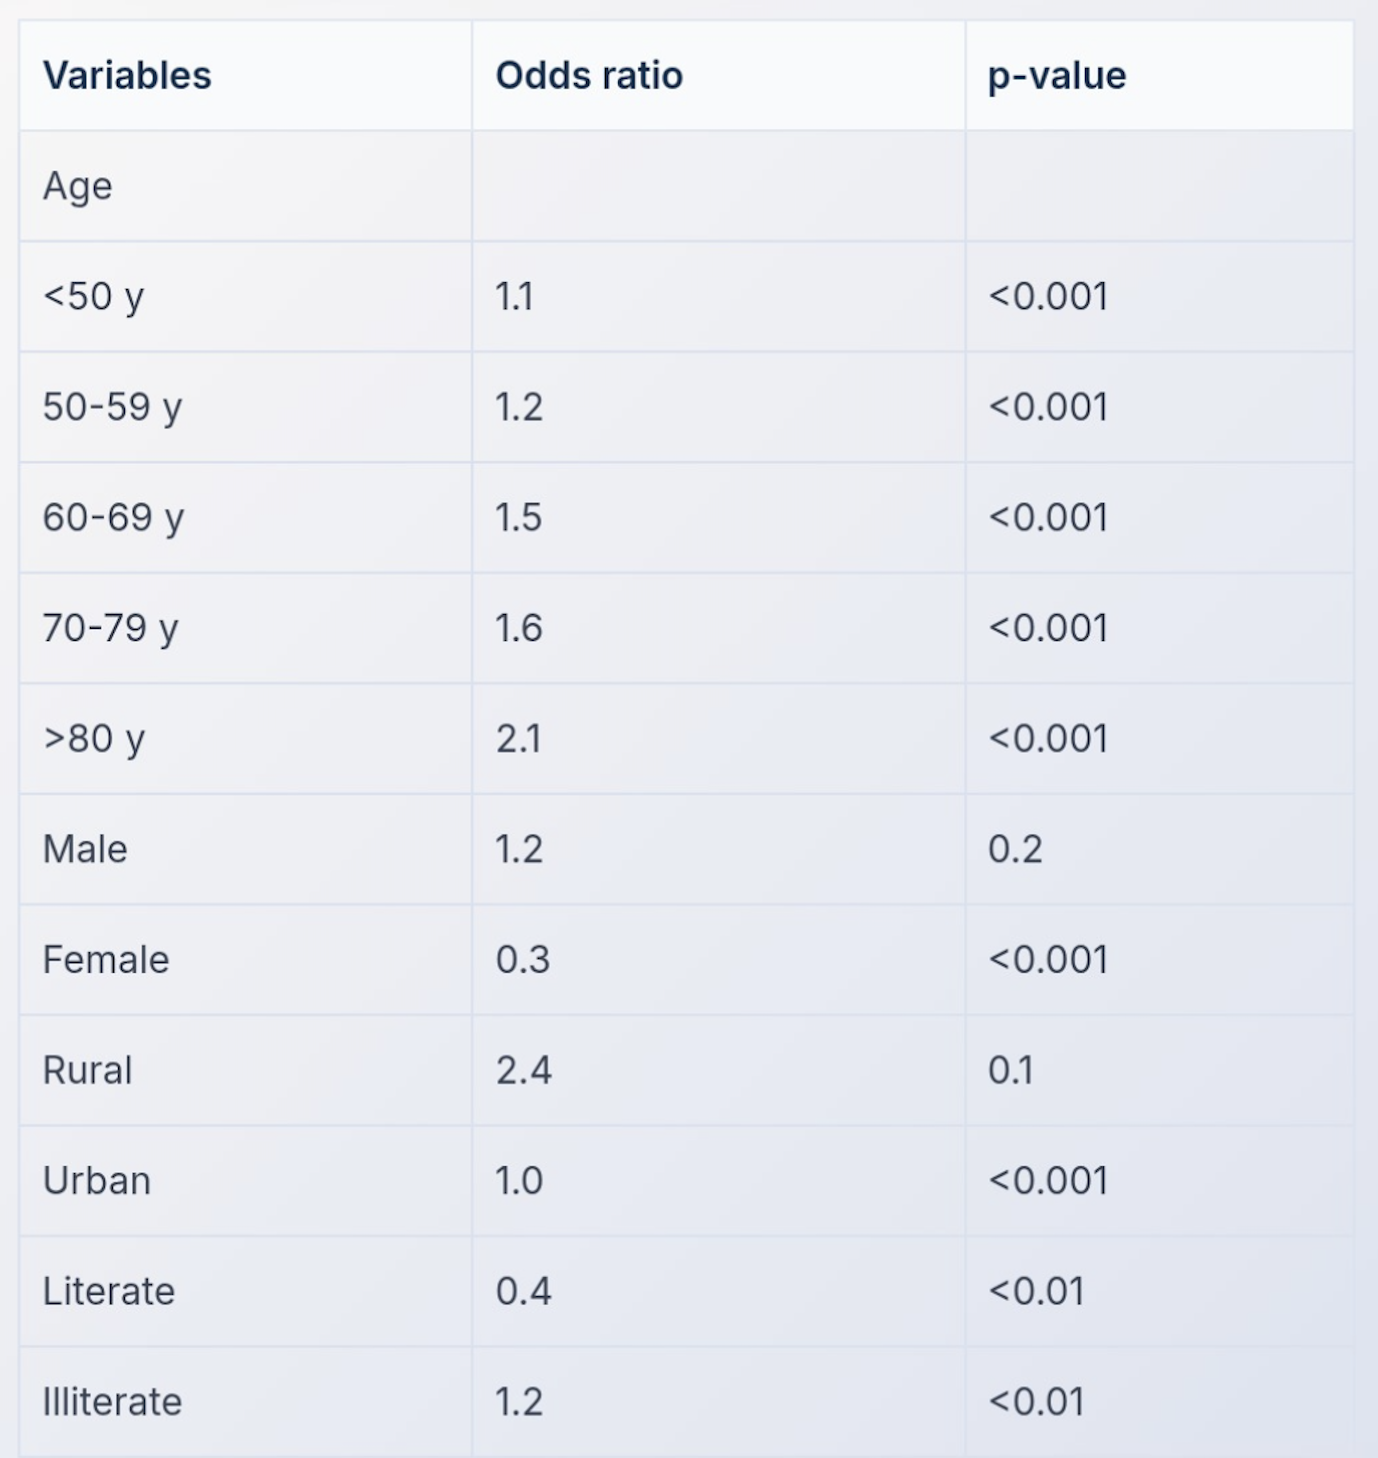Click the Rural odds ratio 2.4
Viewport: 1378px width, 1458px height.
(523, 1070)
